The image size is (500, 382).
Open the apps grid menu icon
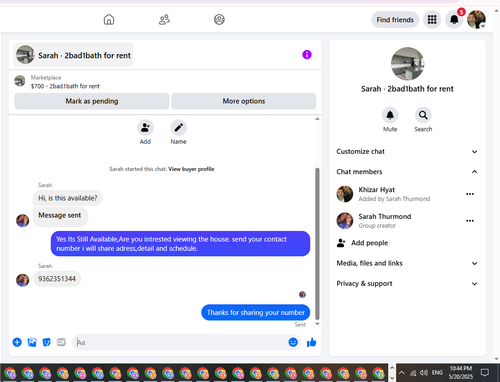pos(432,20)
